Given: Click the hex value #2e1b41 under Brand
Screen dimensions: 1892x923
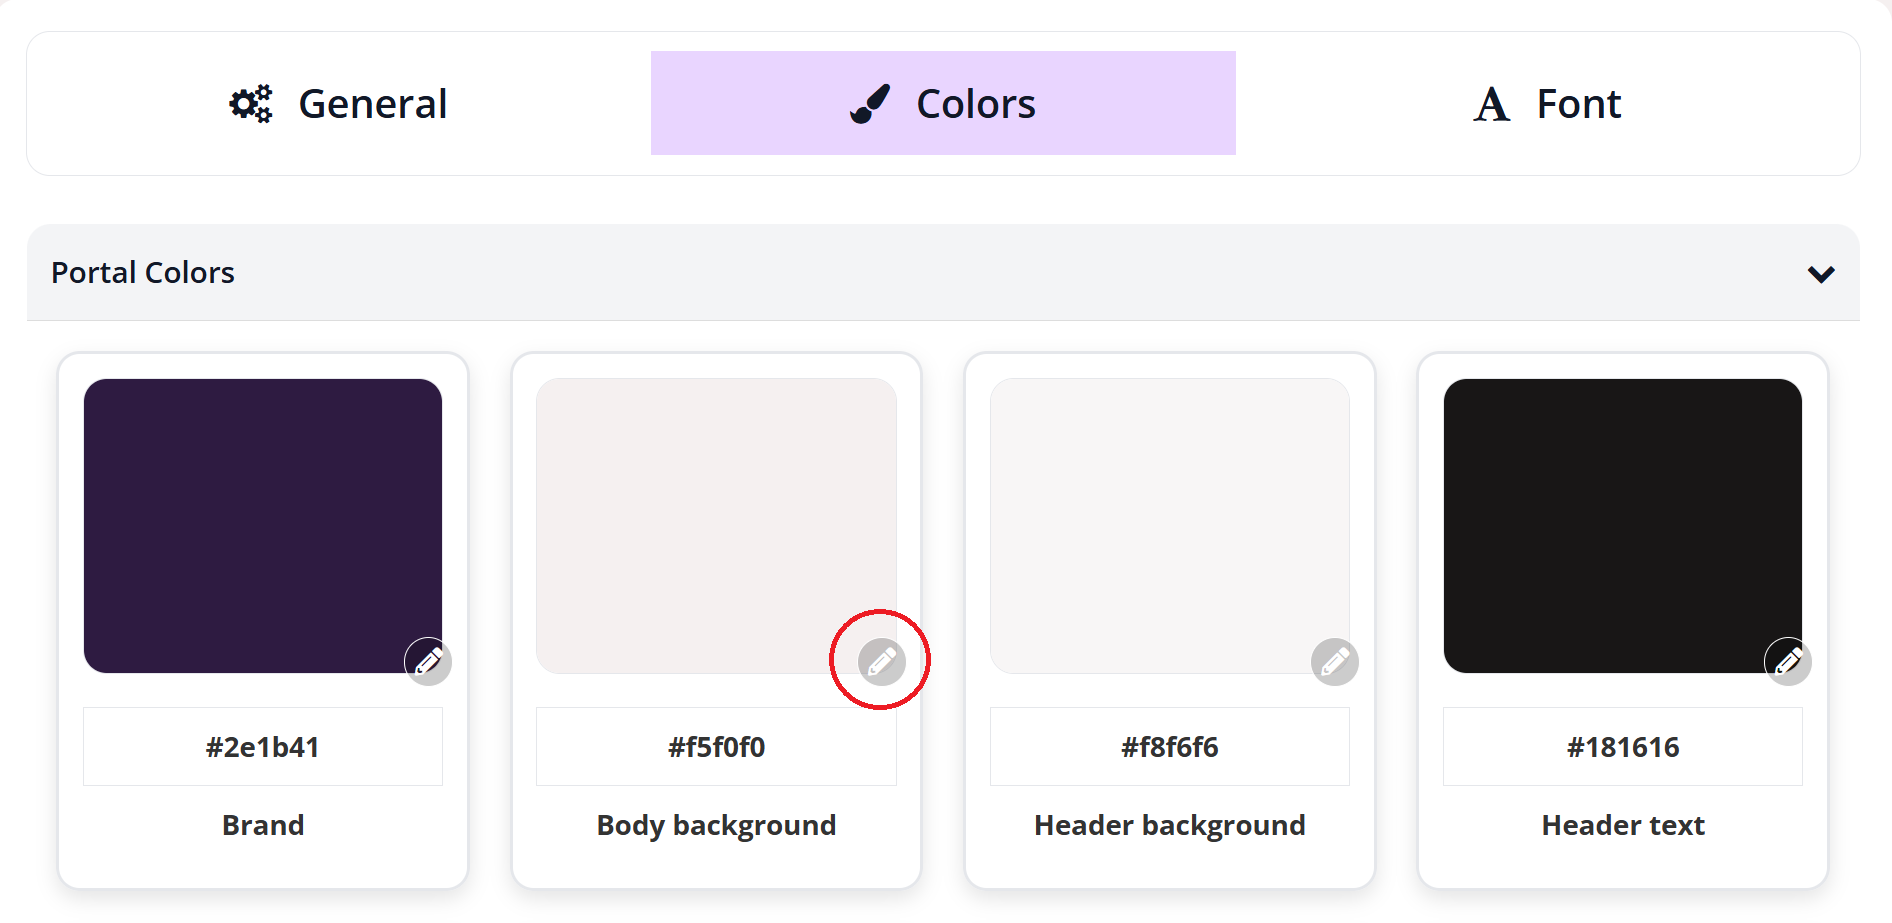Looking at the screenshot, I should tap(262, 746).
